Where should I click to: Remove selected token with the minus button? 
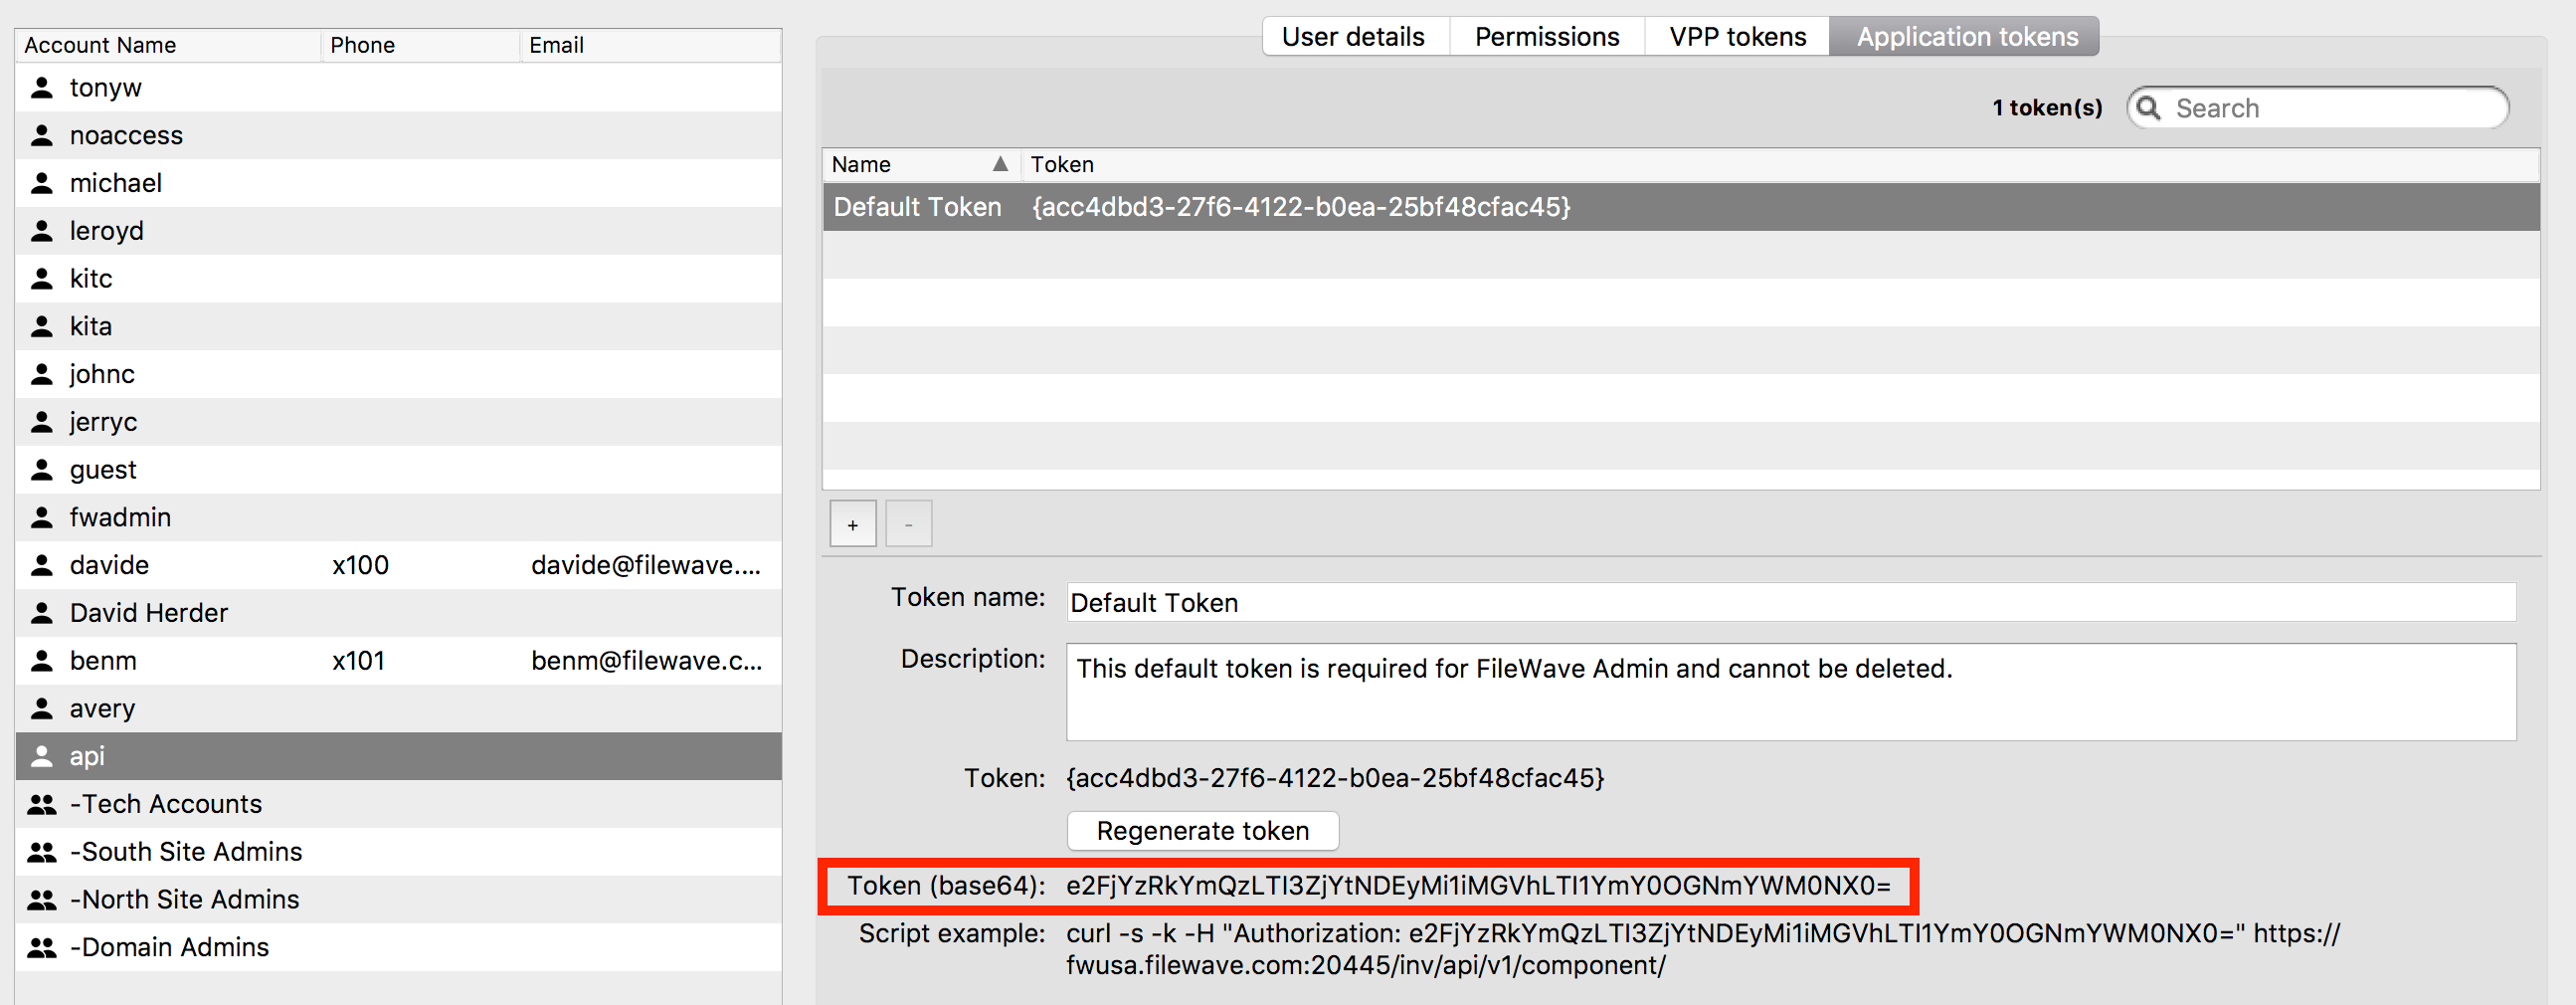pyautogui.click(x=908, y=523)
